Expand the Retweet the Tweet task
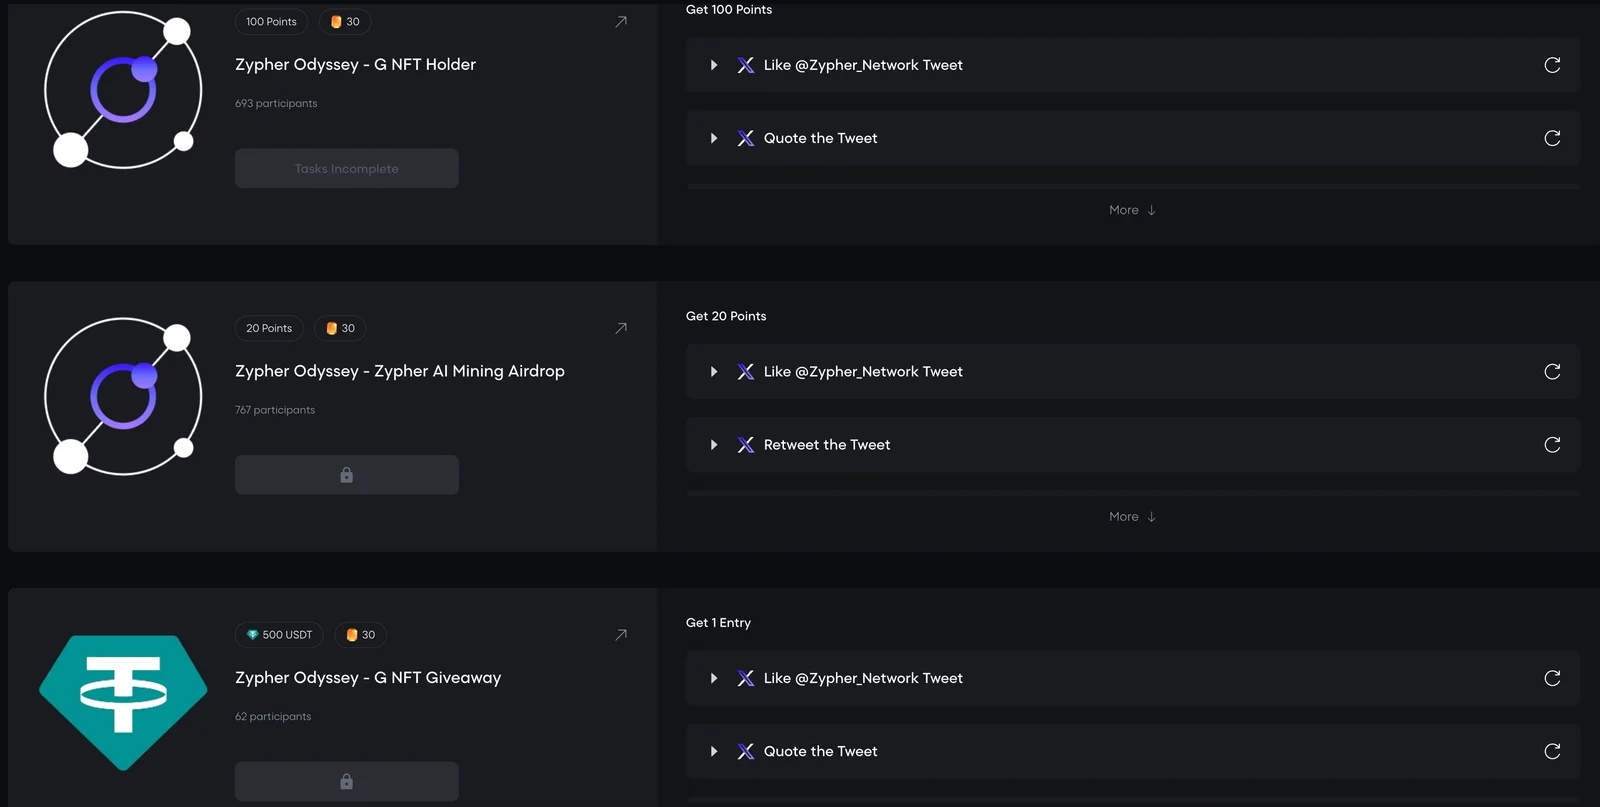Image resolution: width=1600 pixels, height=807 pixels. click(714, 445)
